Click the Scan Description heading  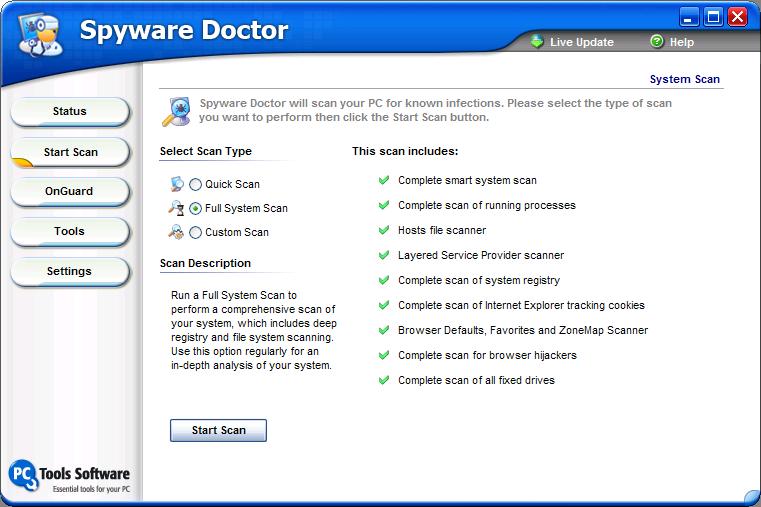(205, 263)
